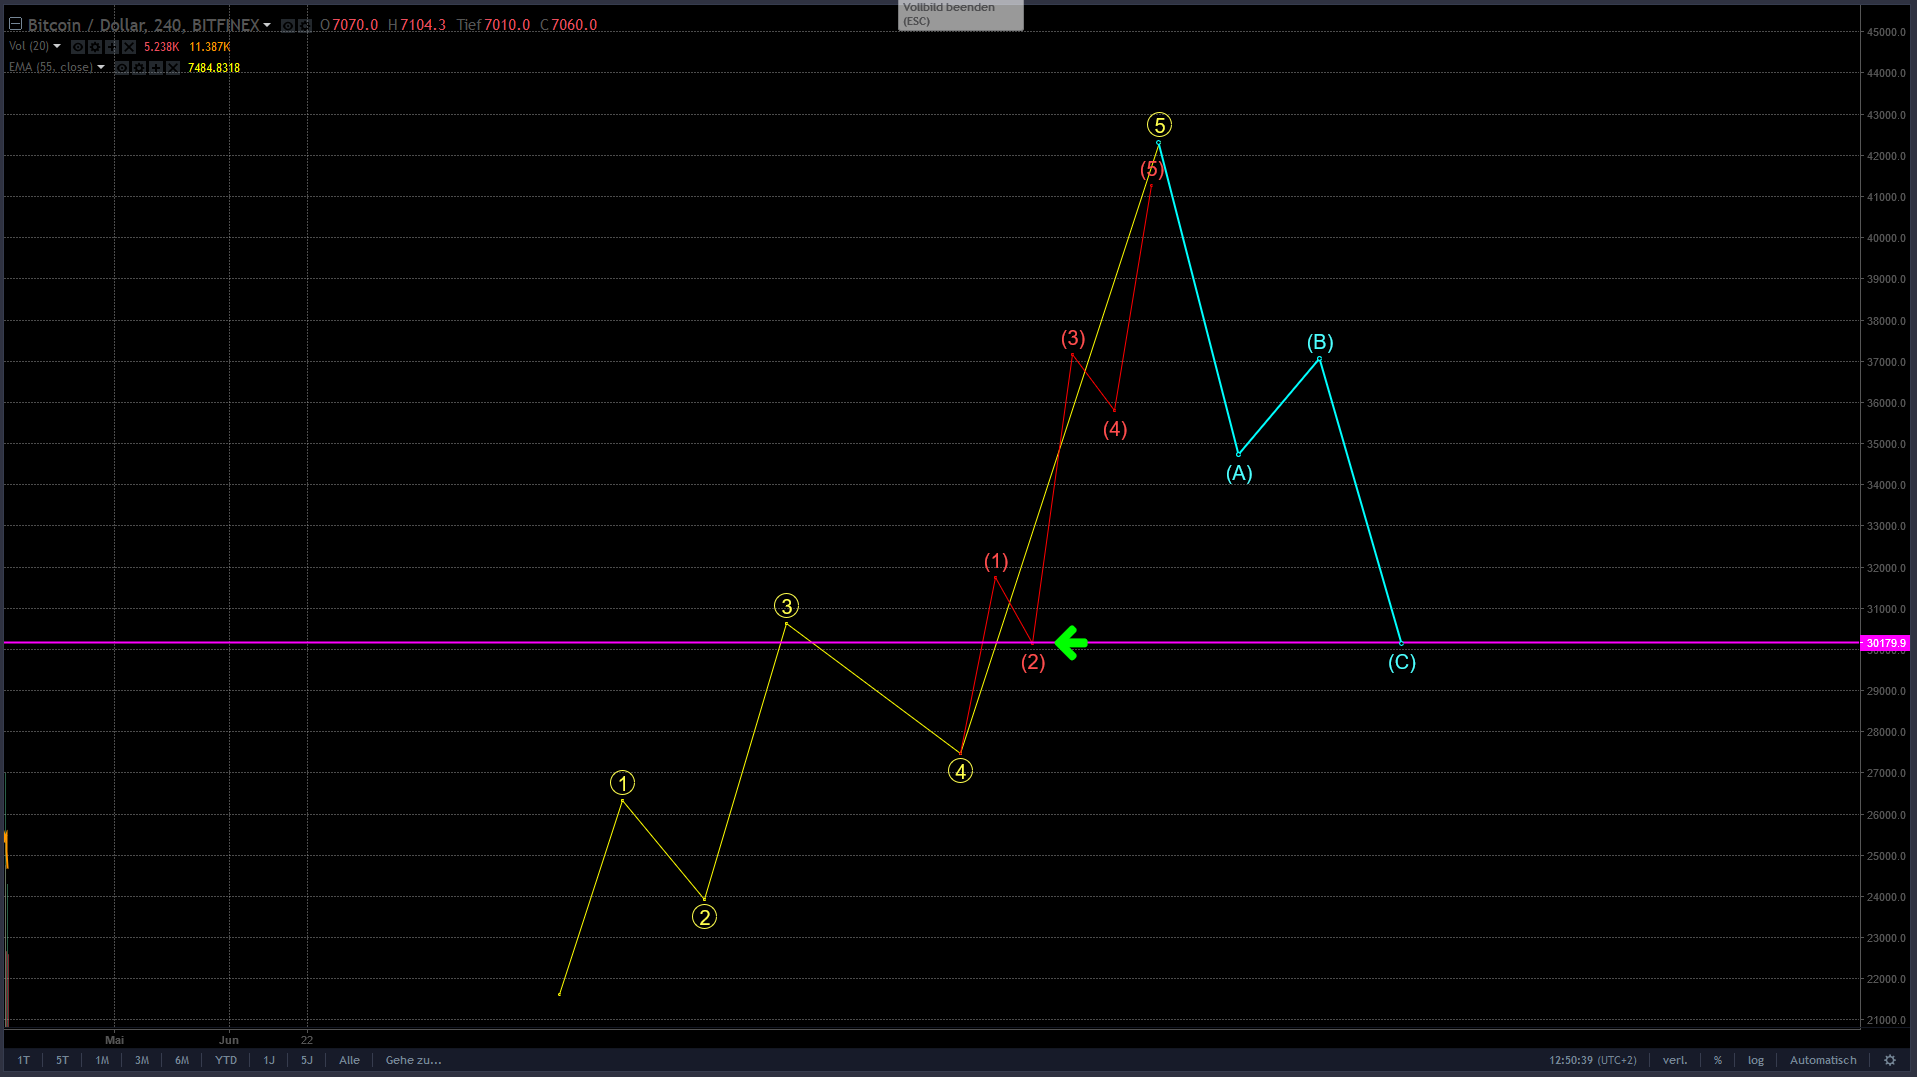Screen dimensions: 1917x1077
Task: Open the Gehe zu... date dialog
Action: (x=414, y=1060)
